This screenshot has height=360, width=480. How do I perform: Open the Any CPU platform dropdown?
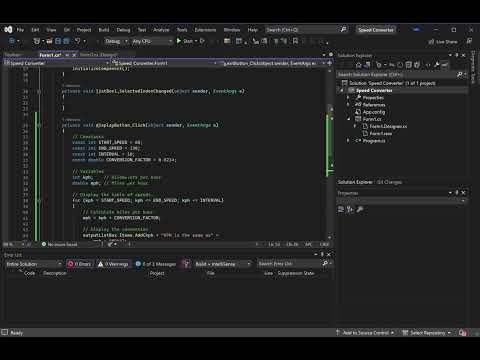tap(152, 41)
